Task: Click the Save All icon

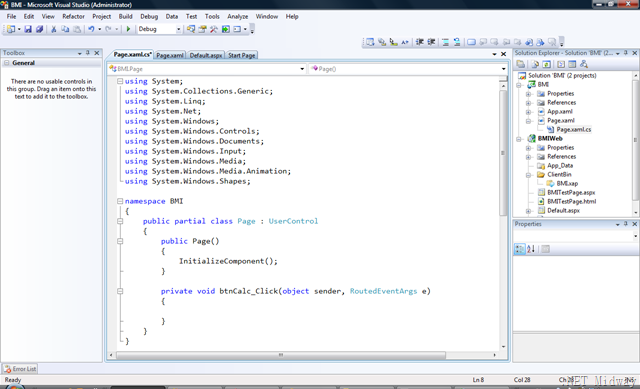Action: [39, 29]
